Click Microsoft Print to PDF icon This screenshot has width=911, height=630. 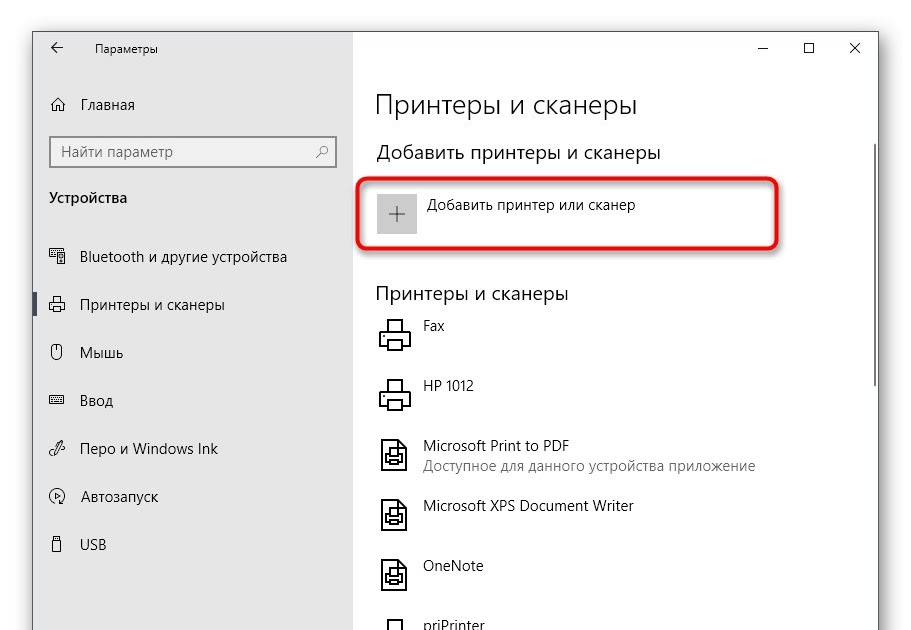click(x=394, y=454)
